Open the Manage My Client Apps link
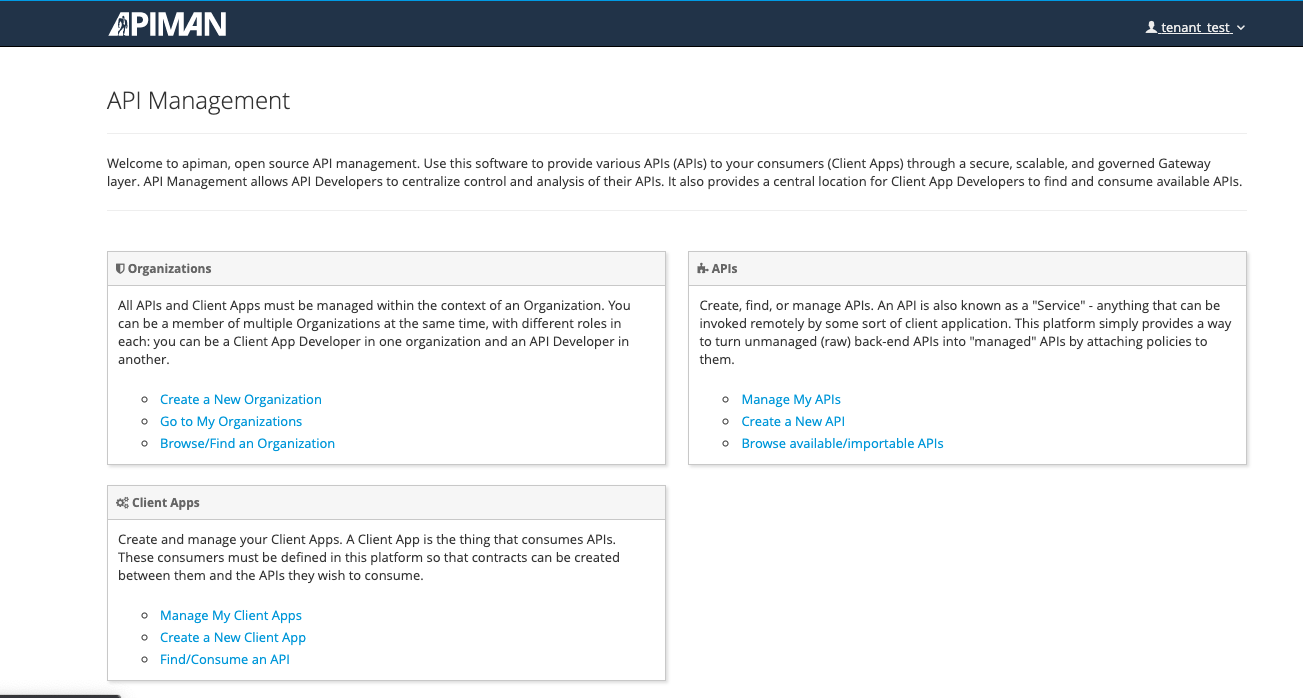The width and height of the screenshot is (1303, 698). [x=230, y=615]
